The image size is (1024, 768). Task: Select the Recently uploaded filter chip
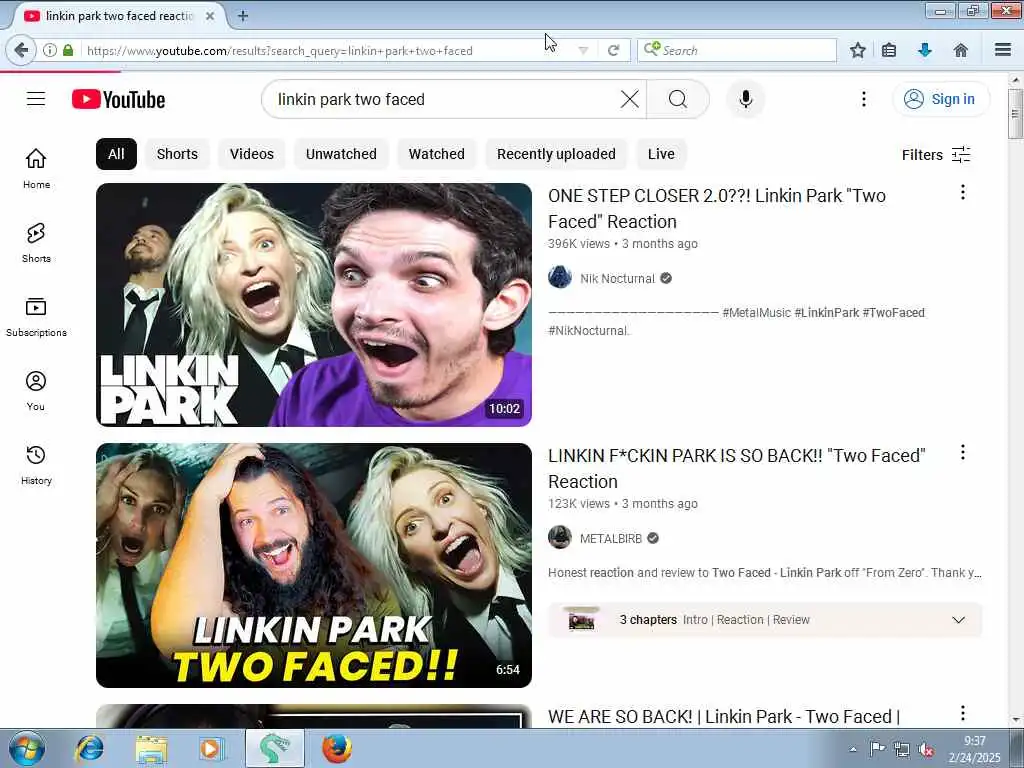(556, 154)
